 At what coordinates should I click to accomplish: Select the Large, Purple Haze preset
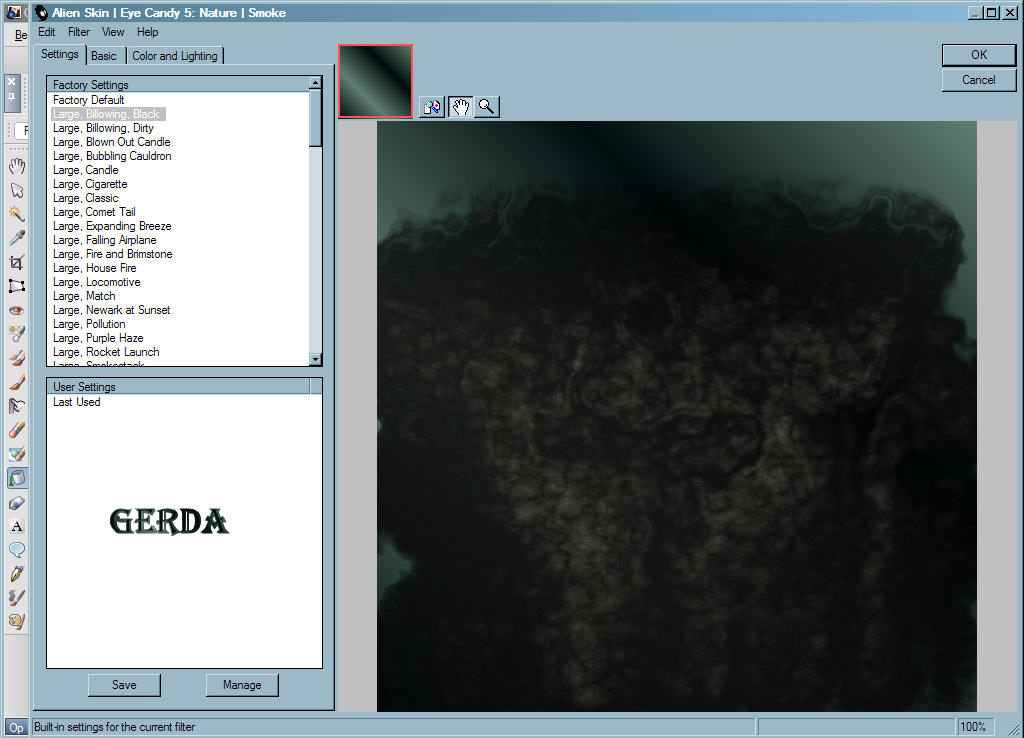tap(98, 338)
